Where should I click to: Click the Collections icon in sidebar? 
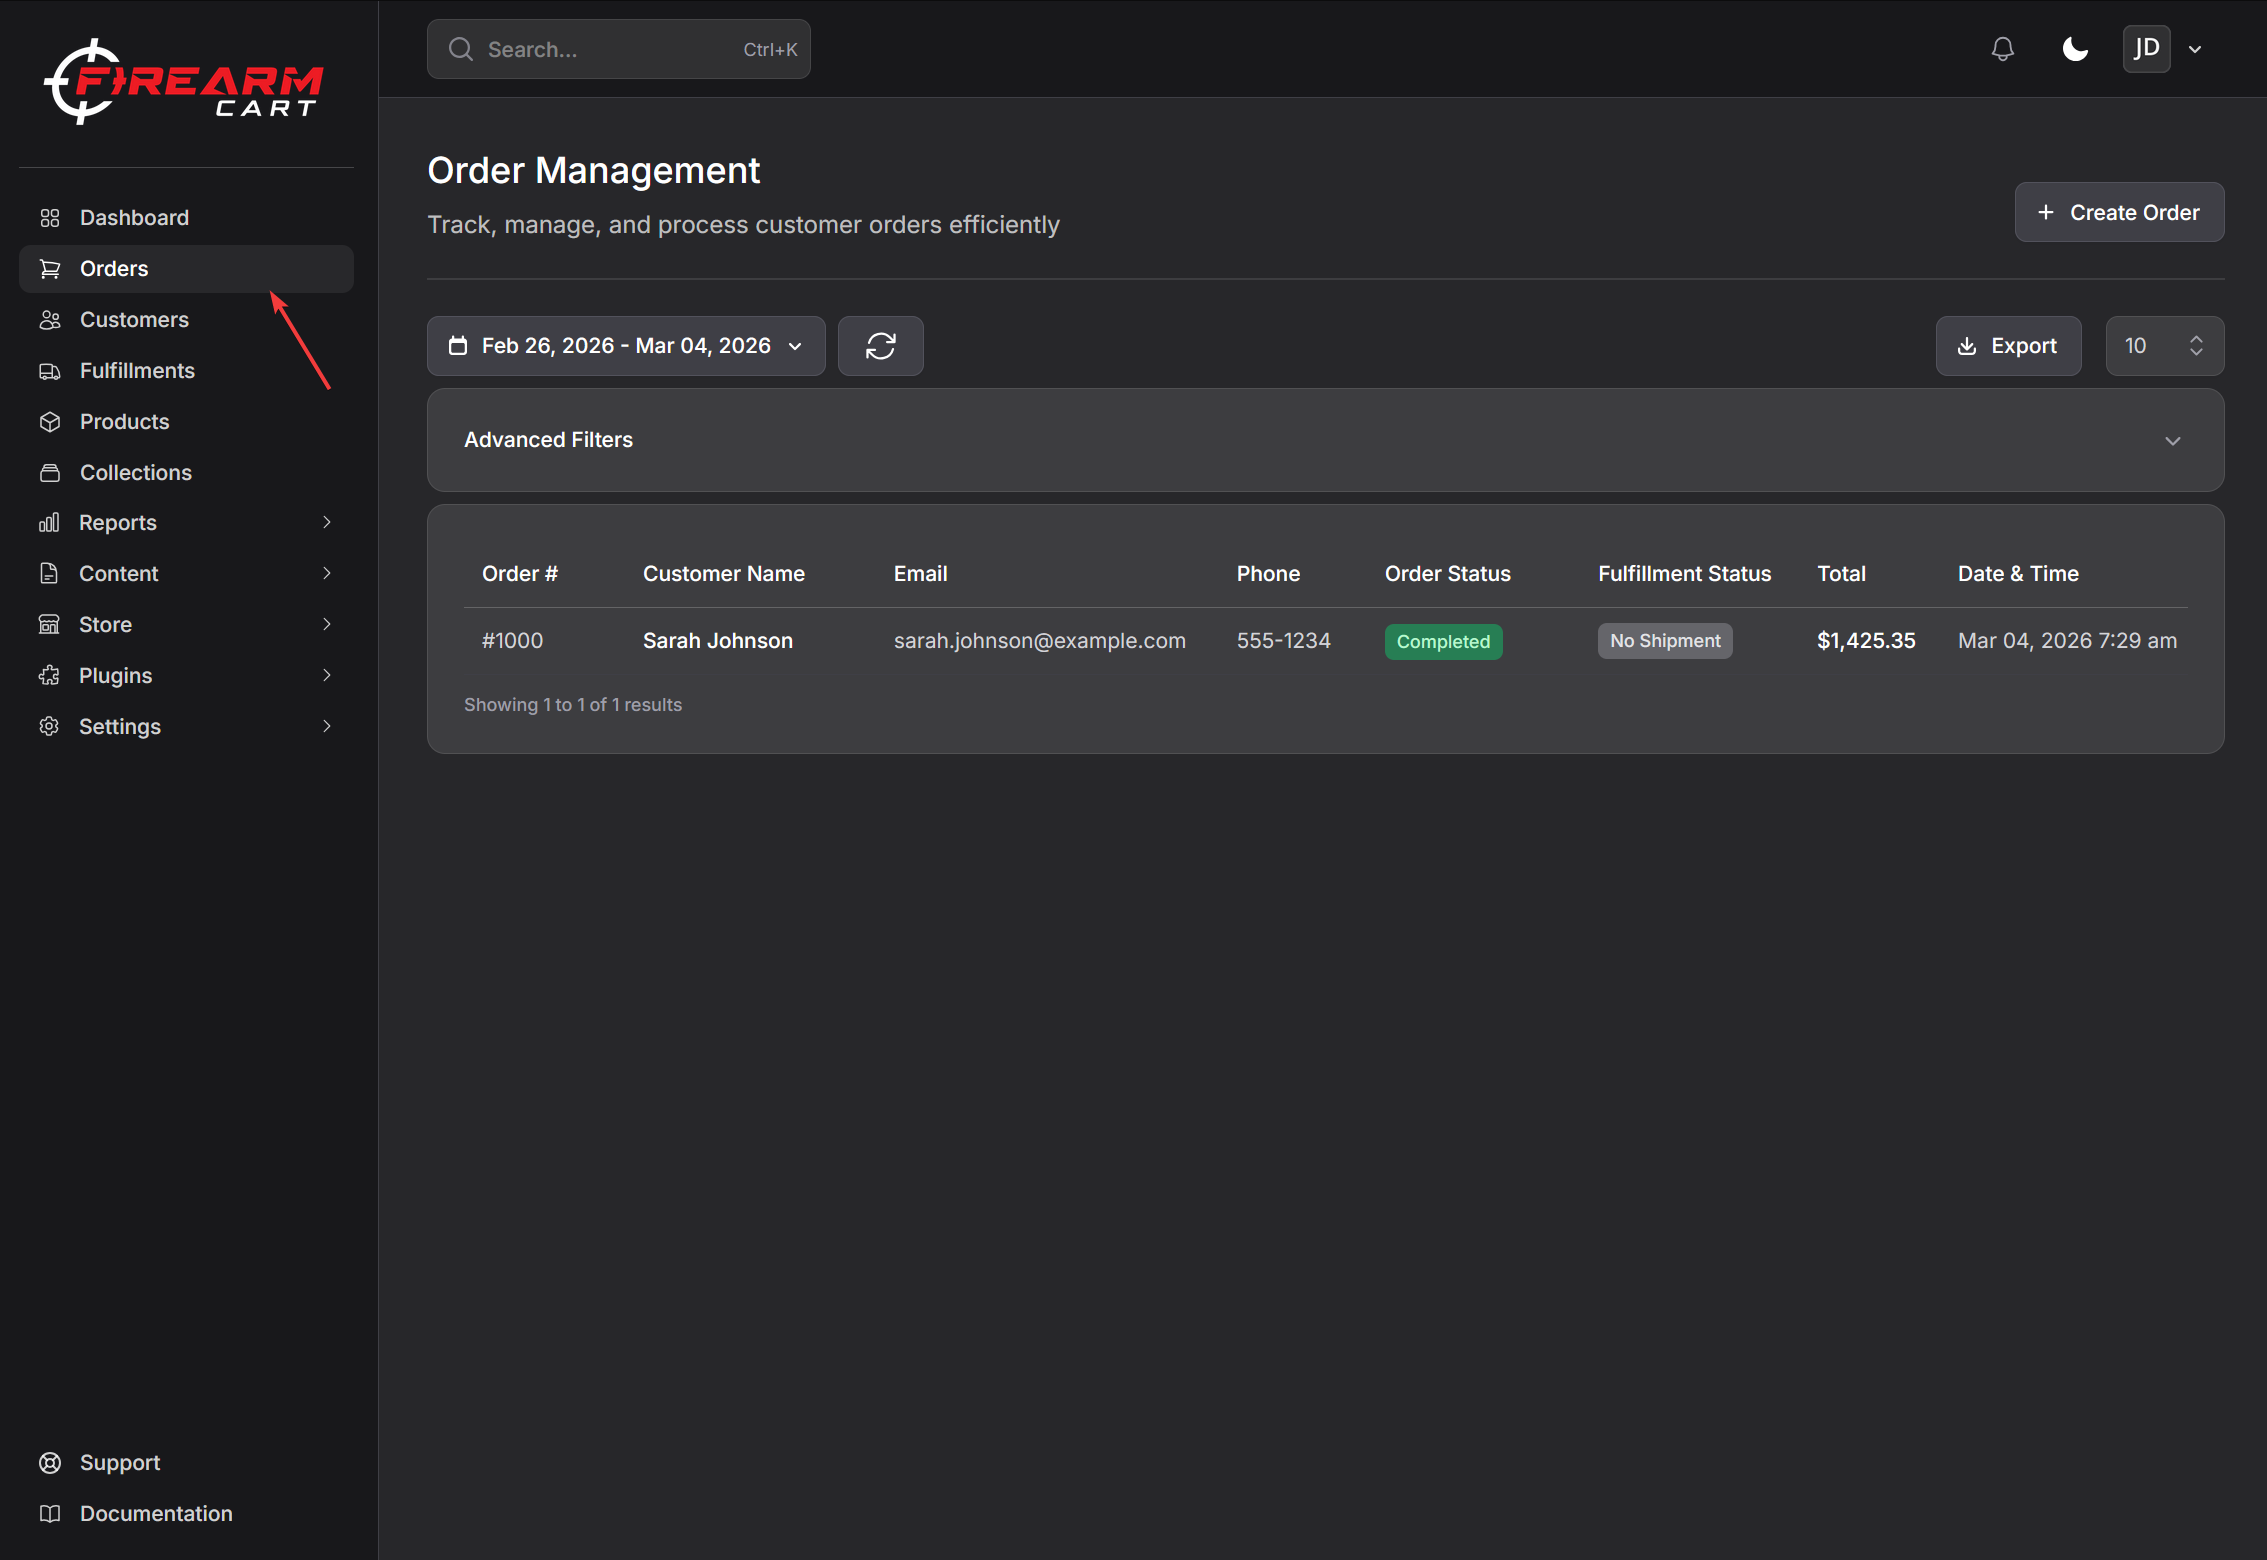[50, 473]
